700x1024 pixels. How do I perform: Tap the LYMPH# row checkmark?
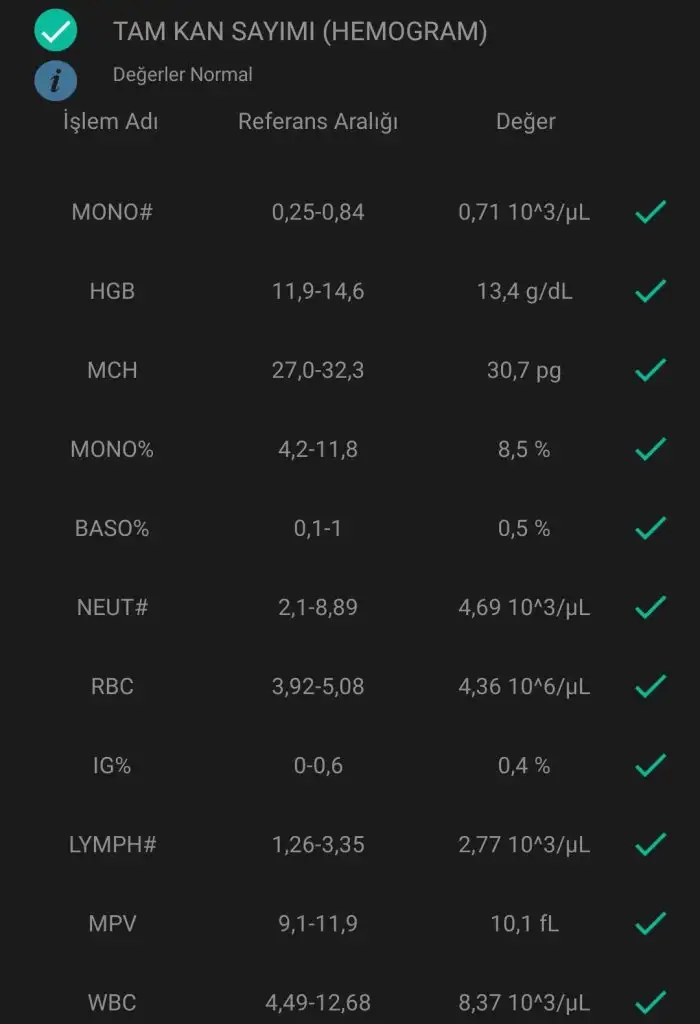tap(651, 844)
